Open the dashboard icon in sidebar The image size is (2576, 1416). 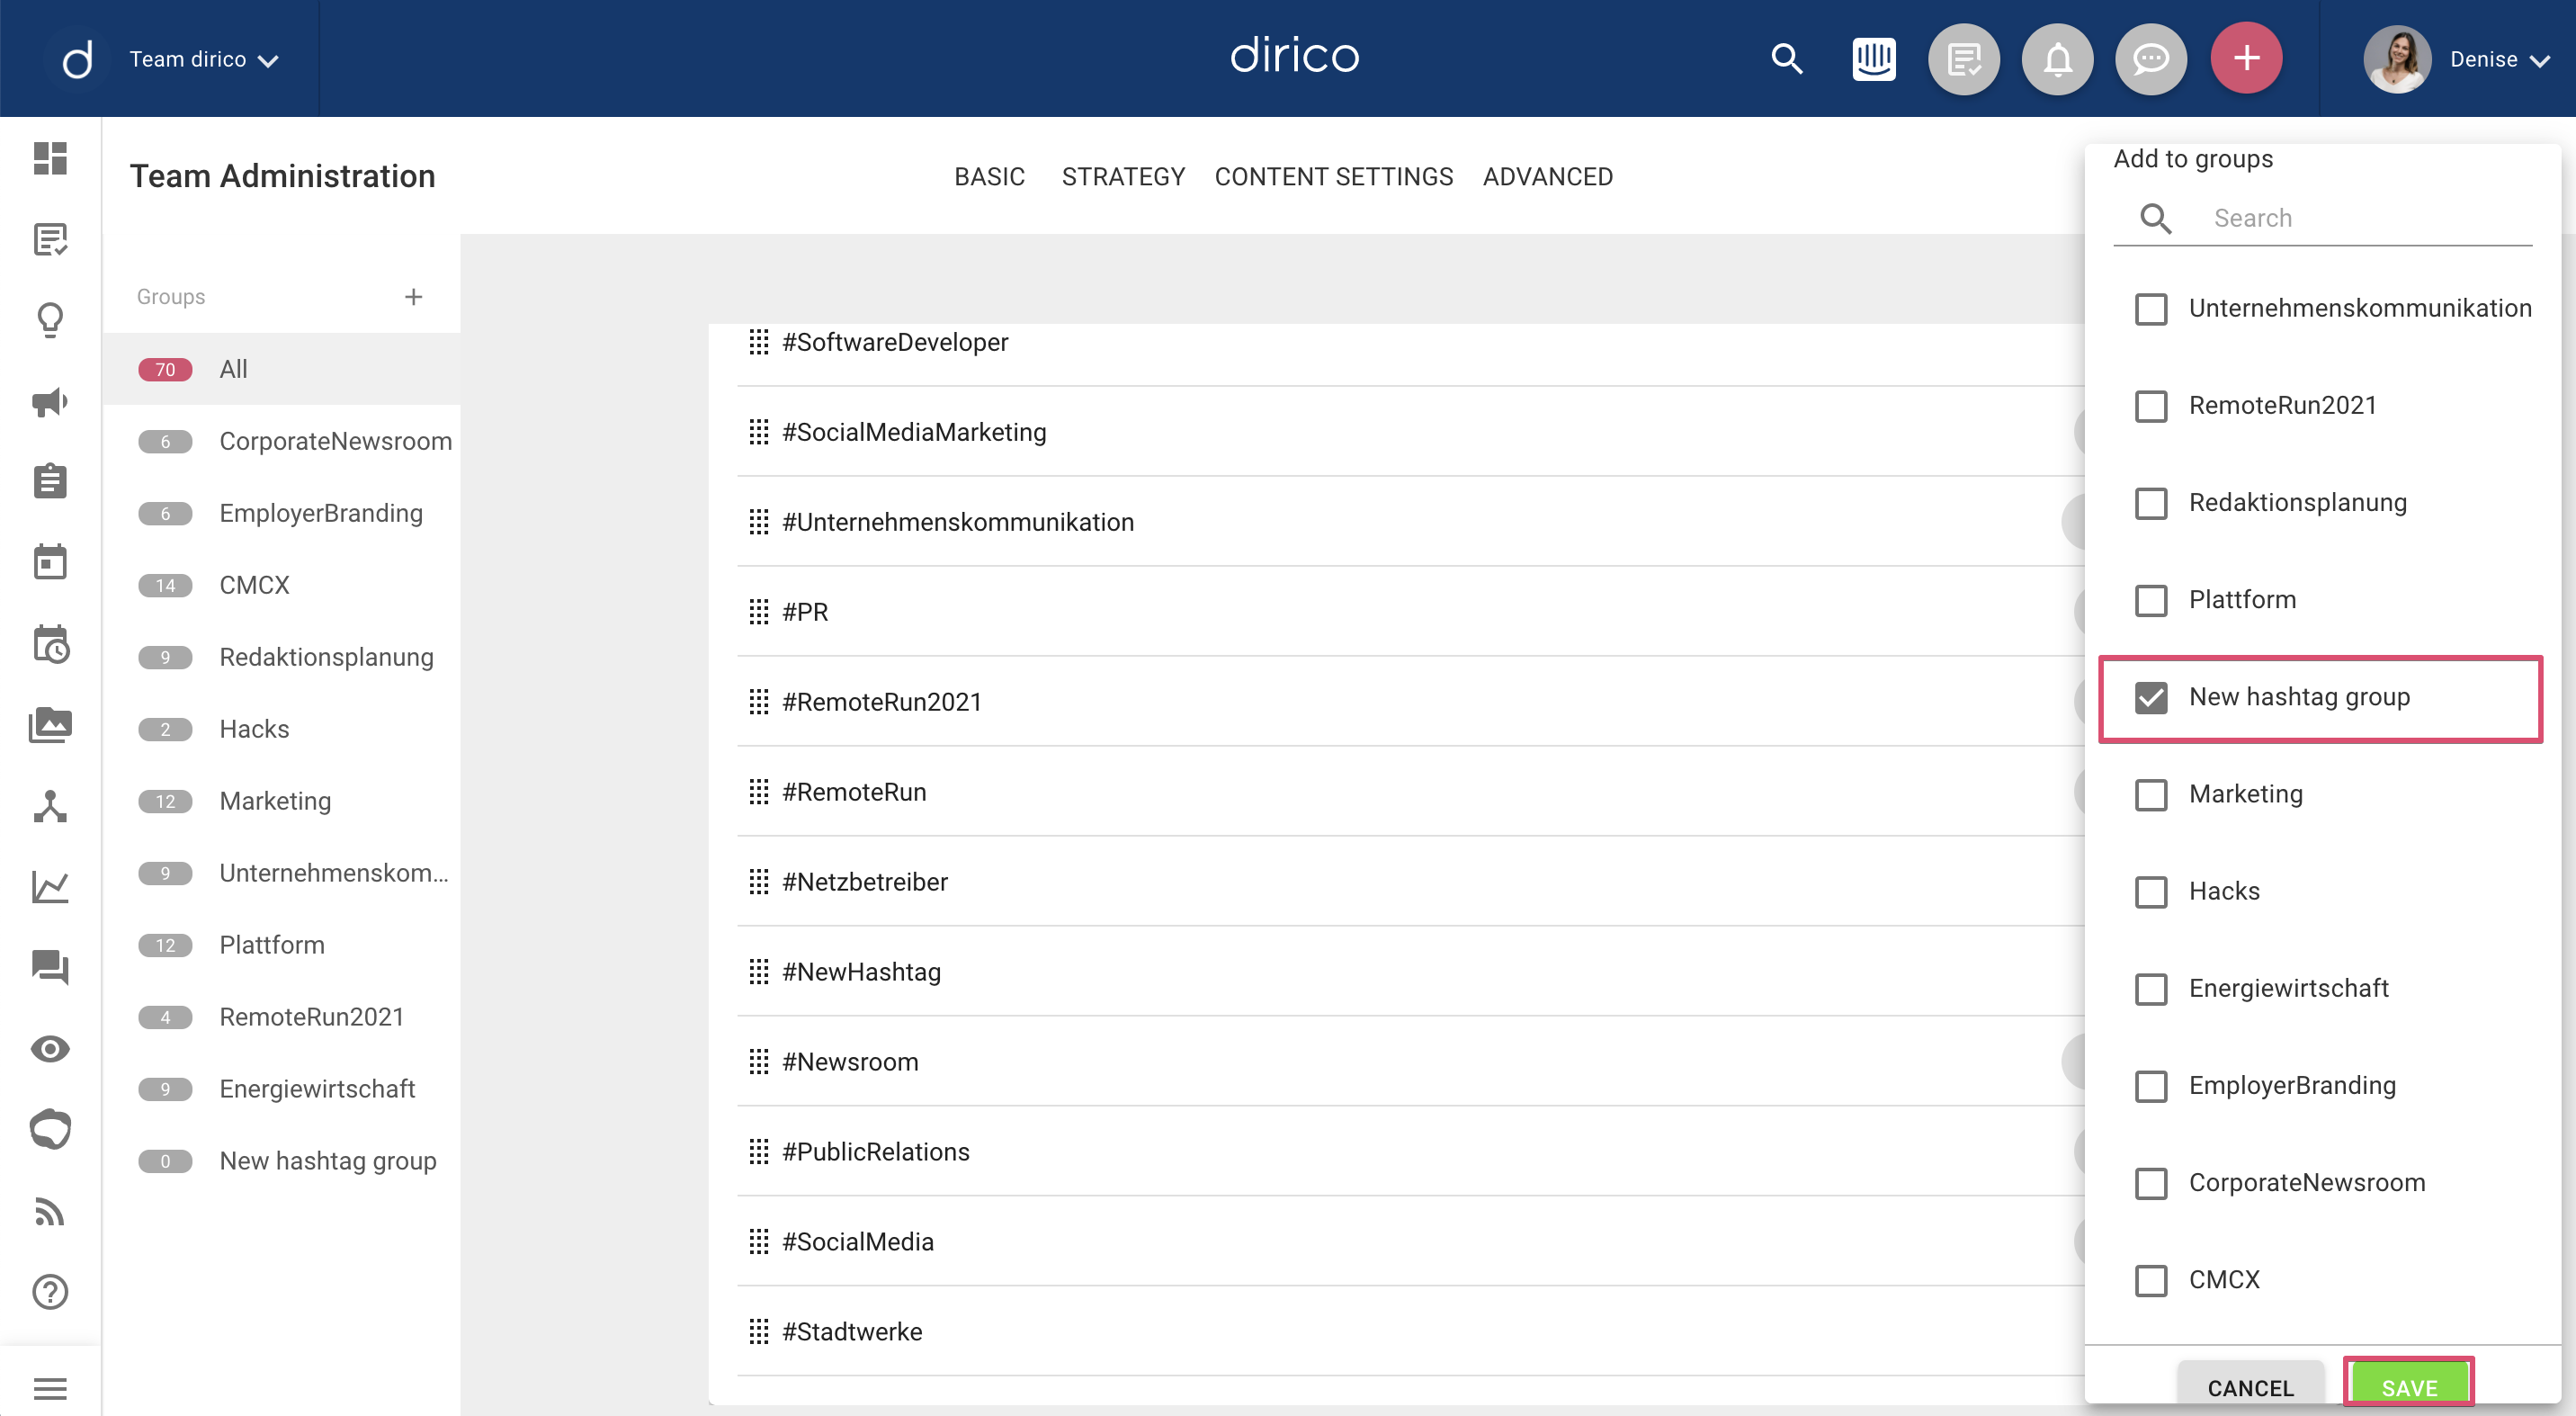[x=50, y=158]
